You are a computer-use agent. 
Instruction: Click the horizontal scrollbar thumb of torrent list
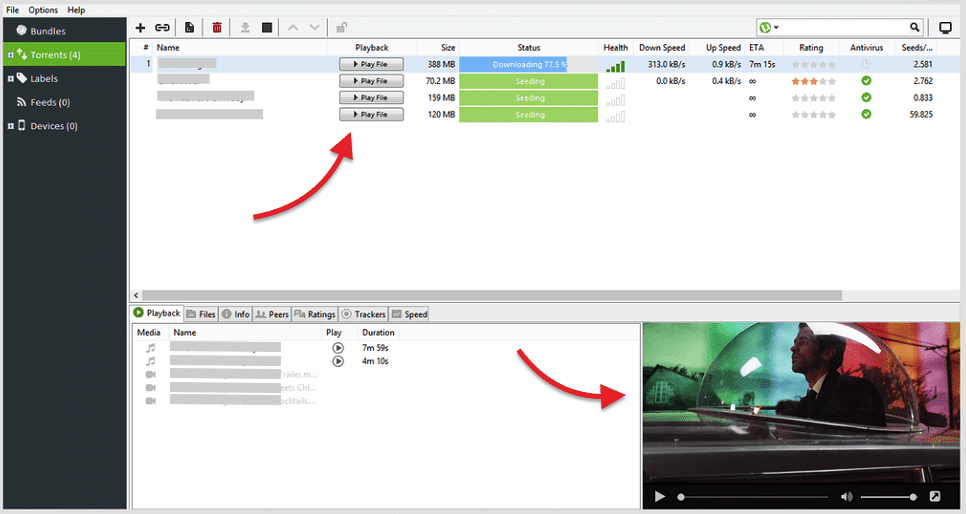[492, 295]
